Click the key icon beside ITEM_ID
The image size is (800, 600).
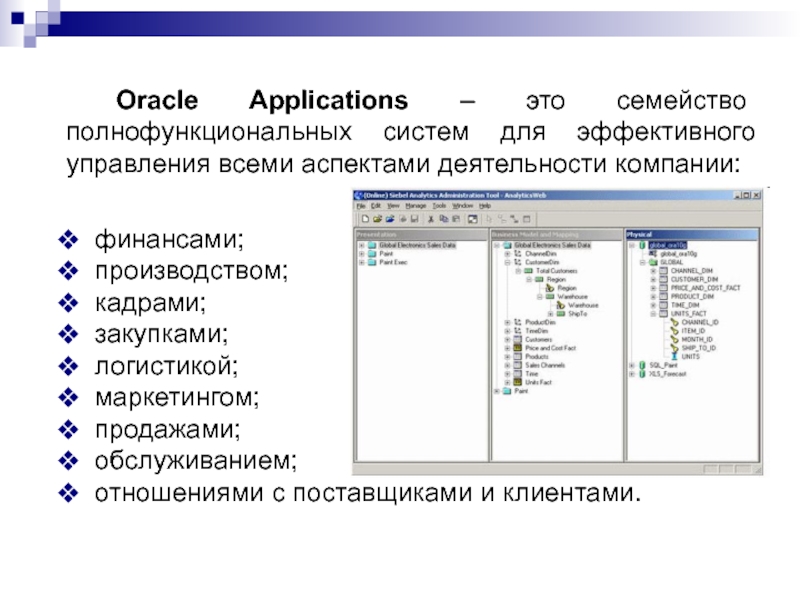coord(674,331)
